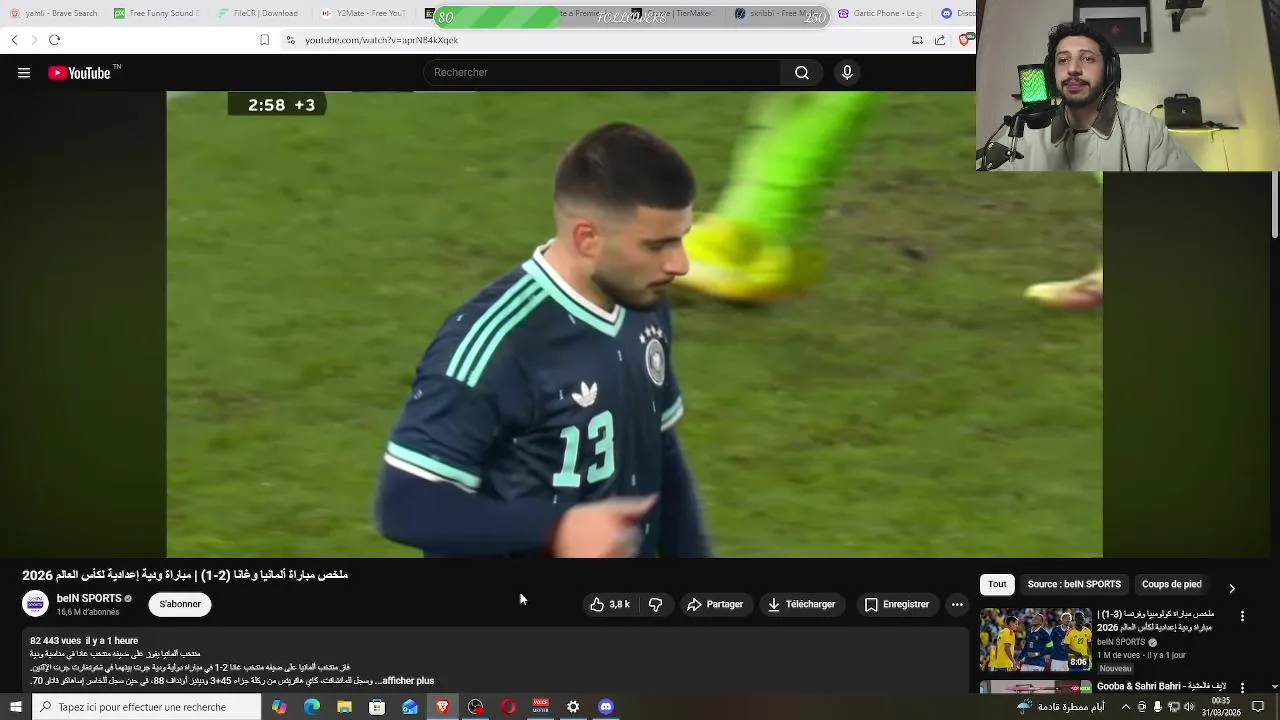
Task: Switch to the skribbl tab
Action: (779, 13)
